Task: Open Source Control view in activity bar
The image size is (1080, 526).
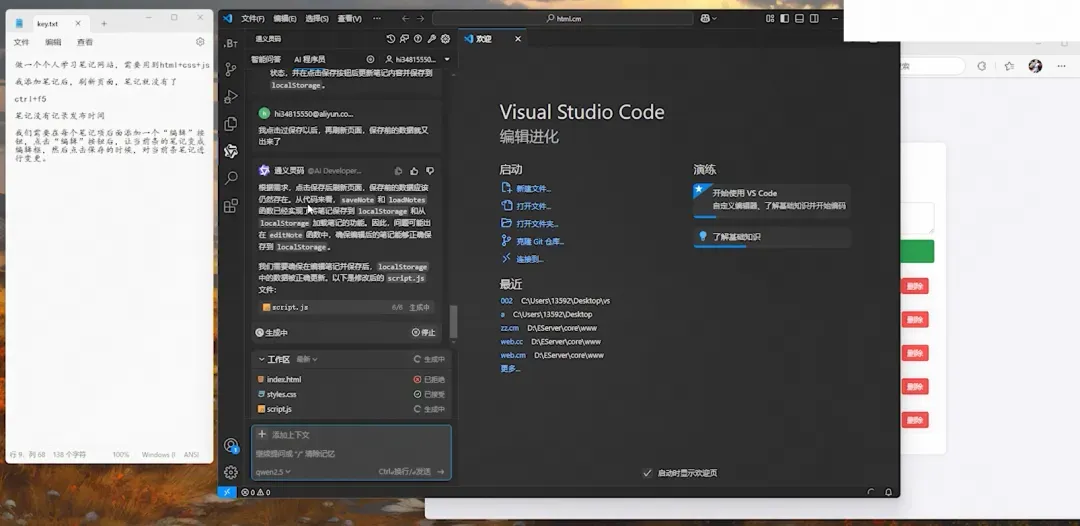Action: coord(231,70)
